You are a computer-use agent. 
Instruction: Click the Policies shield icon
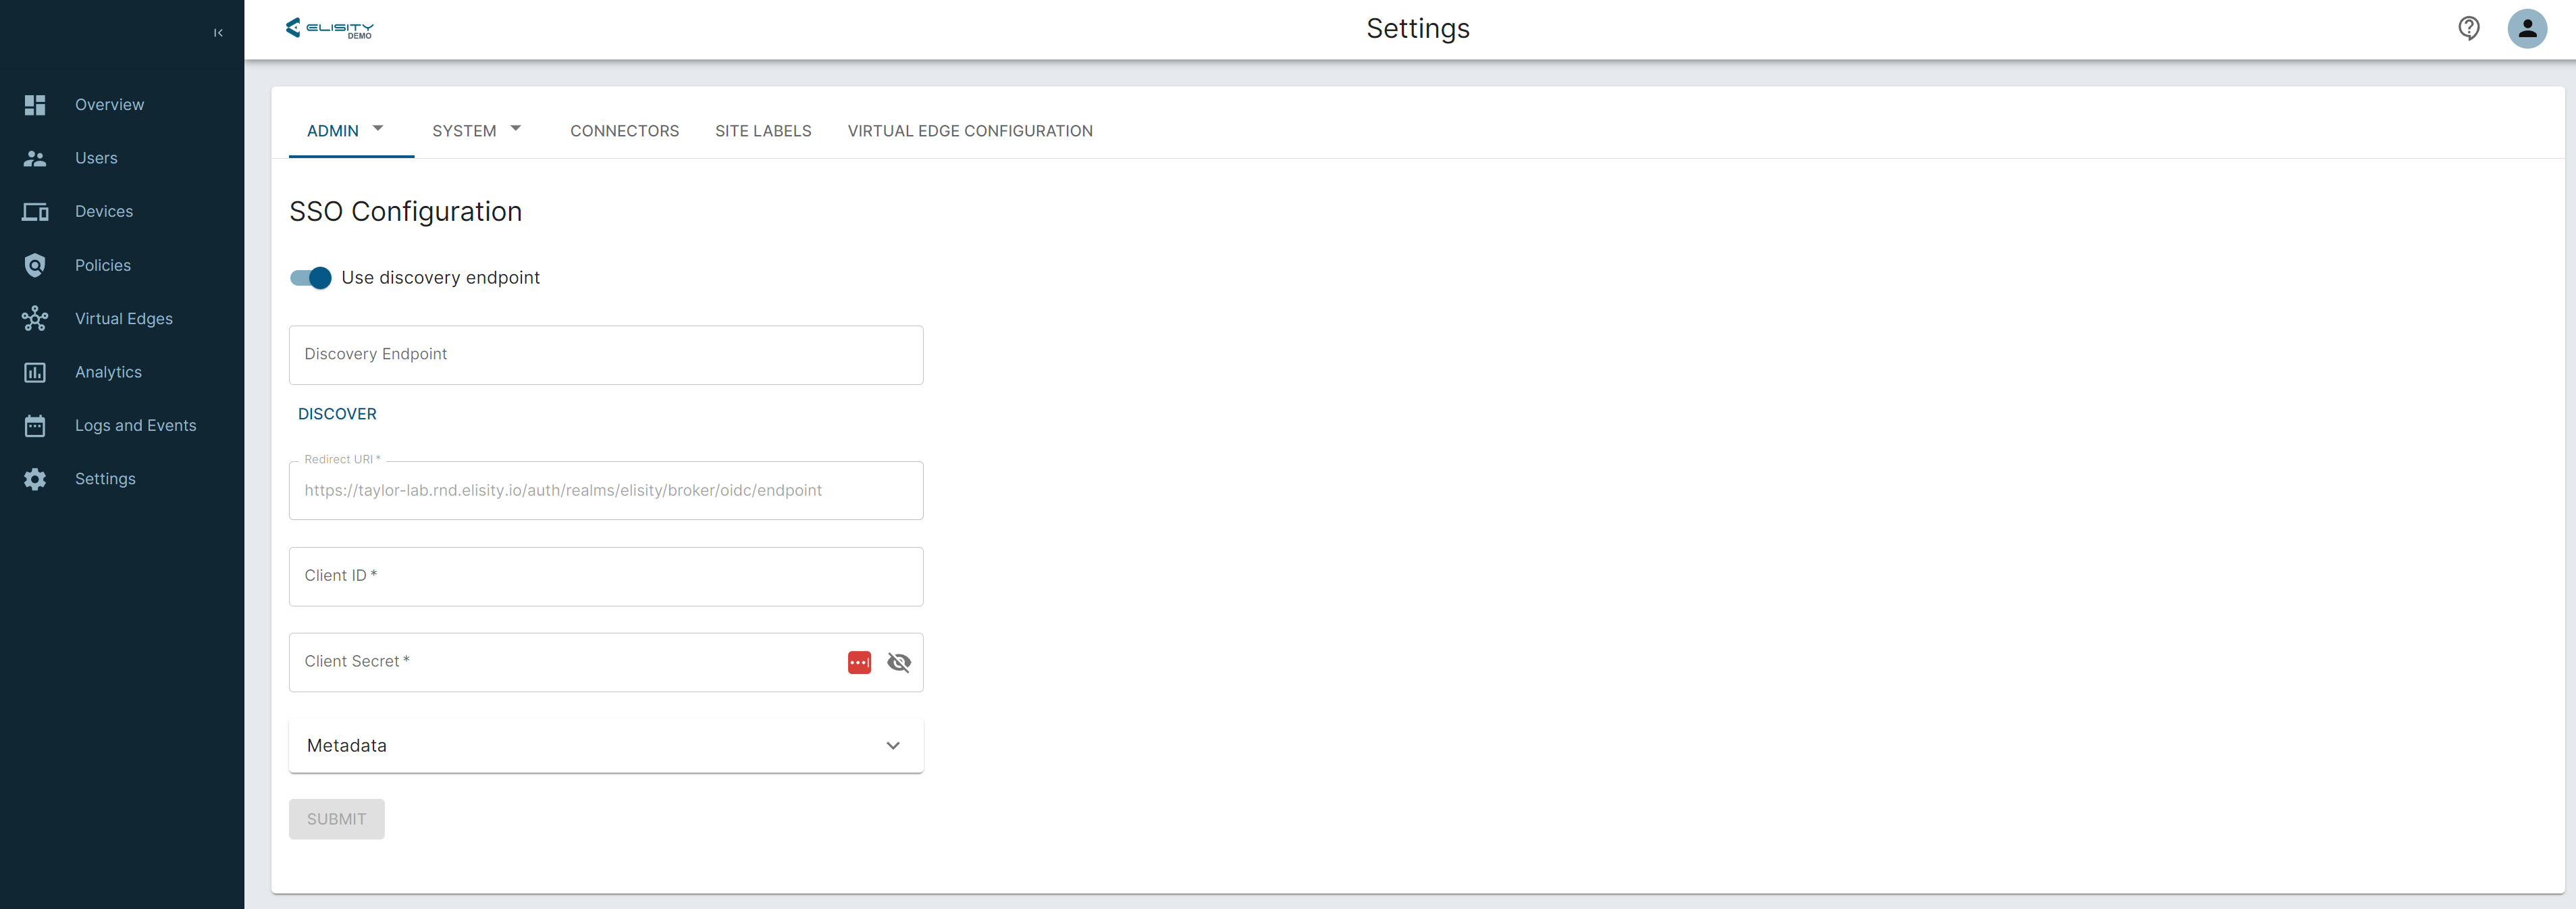click(35, 265)
